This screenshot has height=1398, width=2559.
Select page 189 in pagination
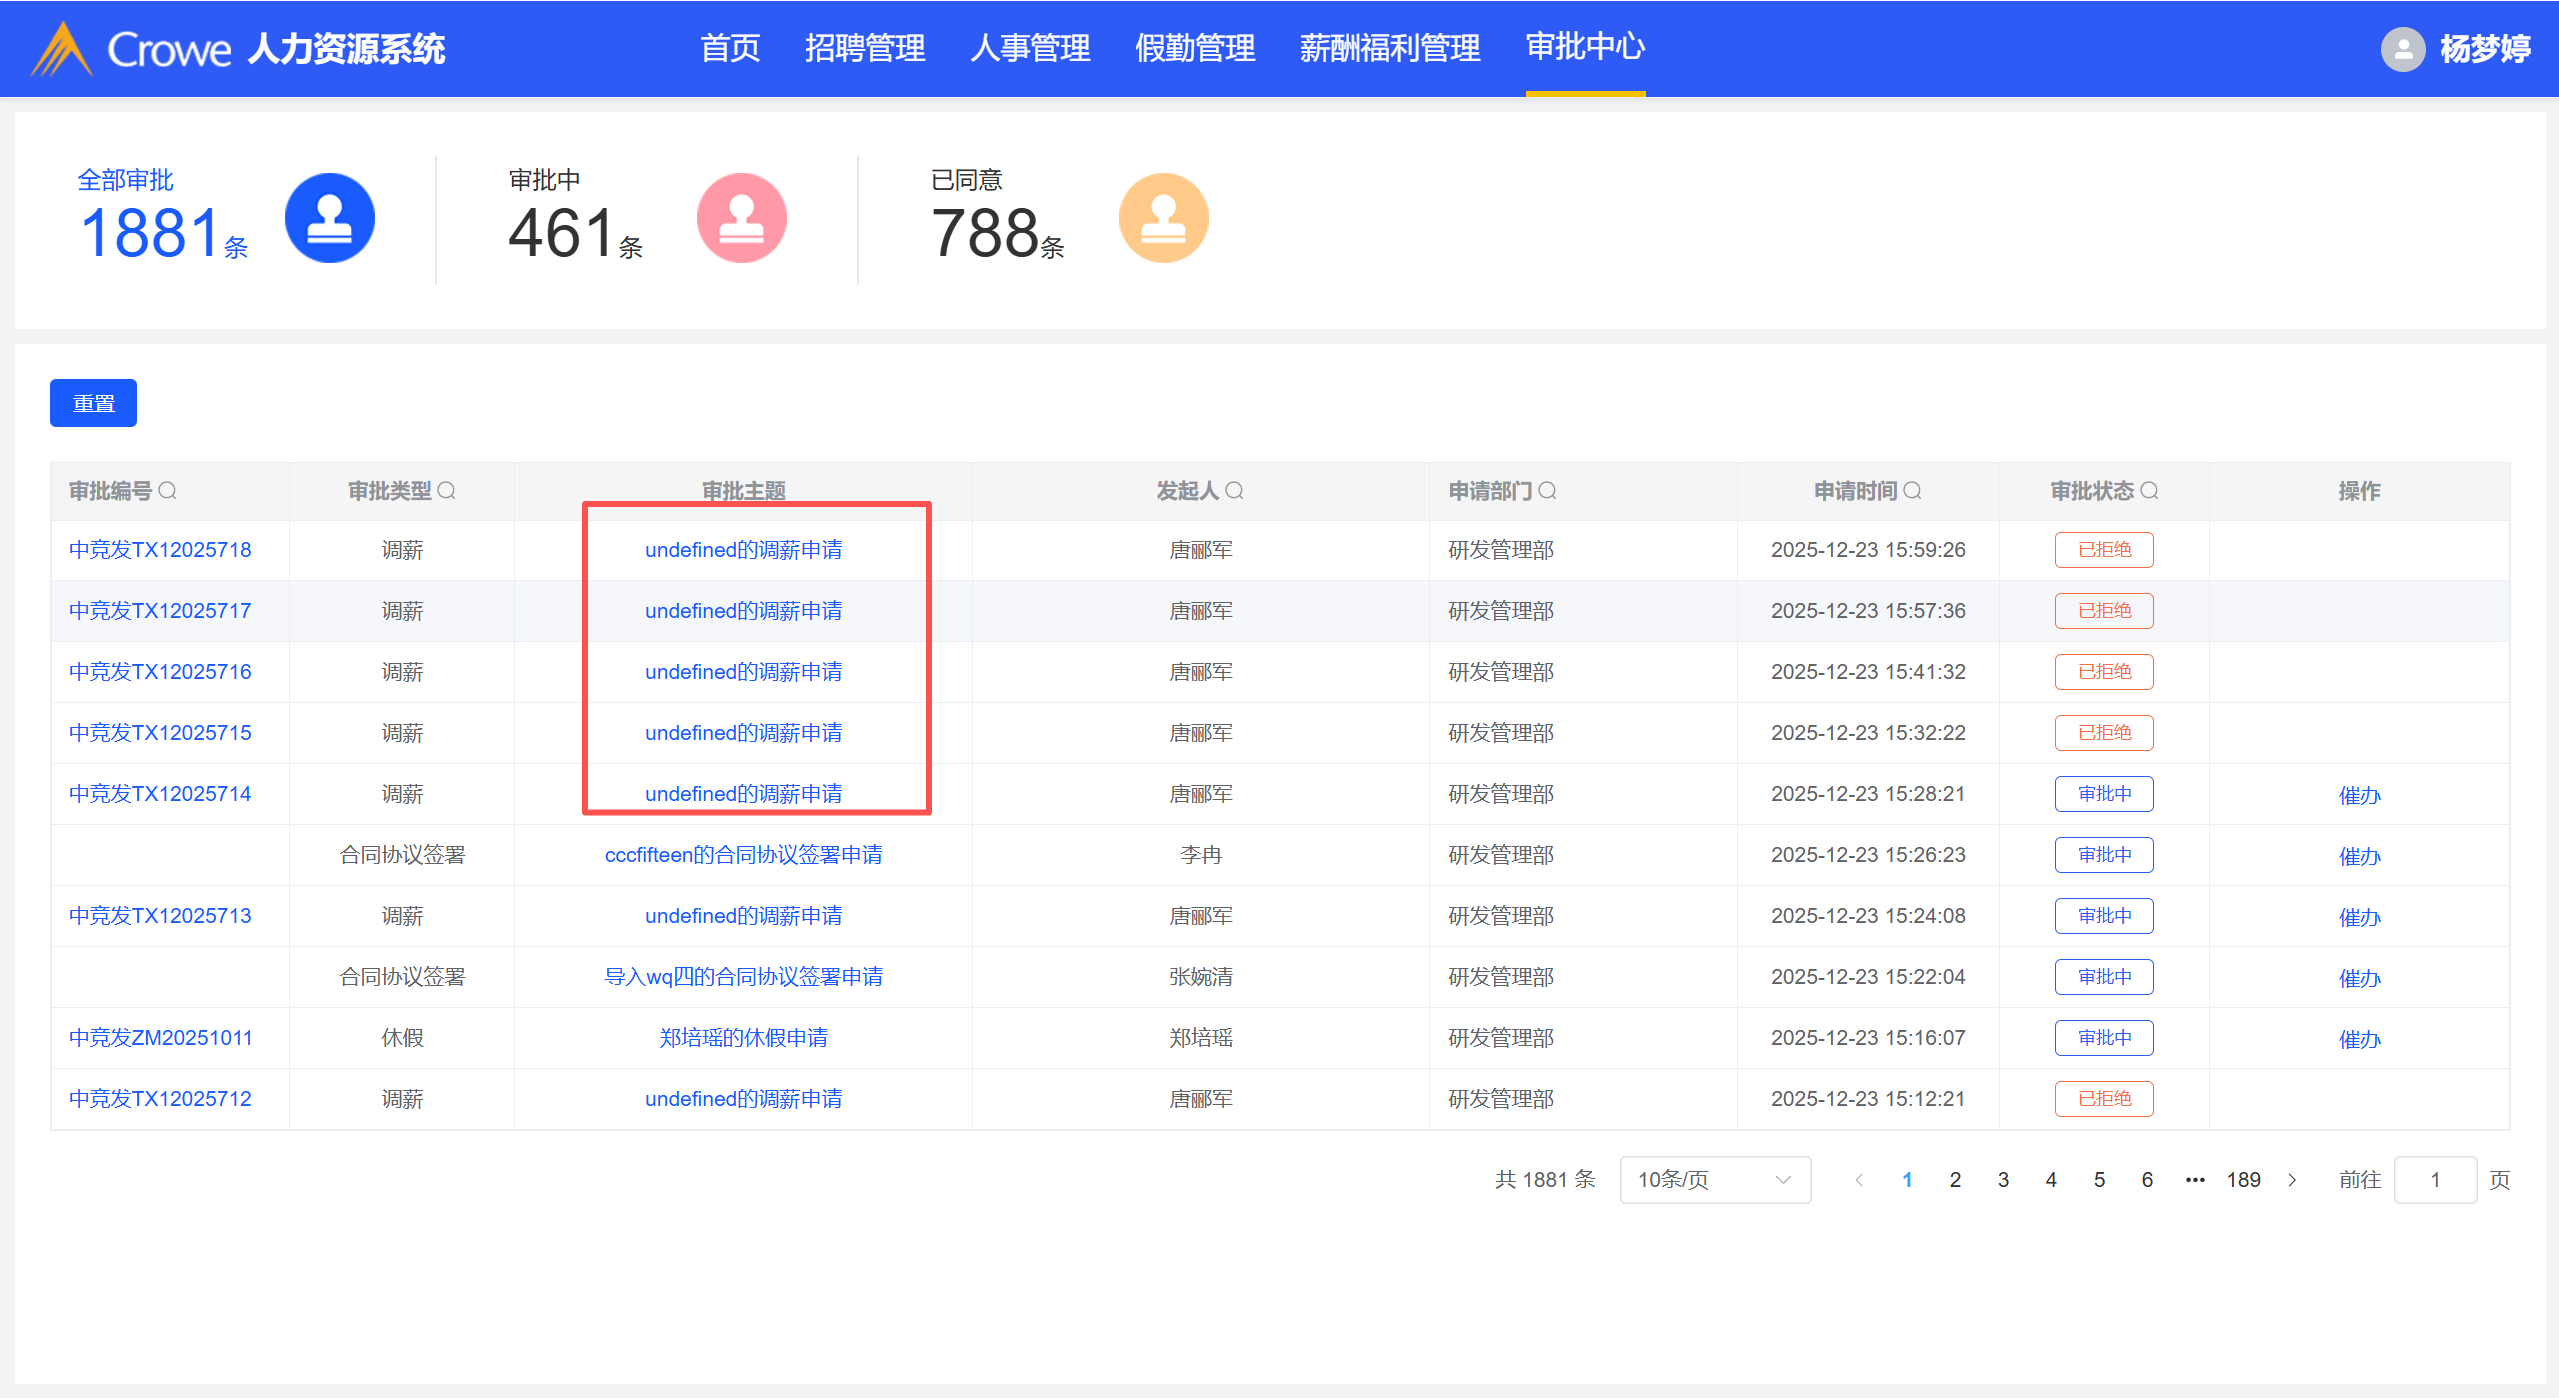pyautogui.click(x=2243, y=1180)
